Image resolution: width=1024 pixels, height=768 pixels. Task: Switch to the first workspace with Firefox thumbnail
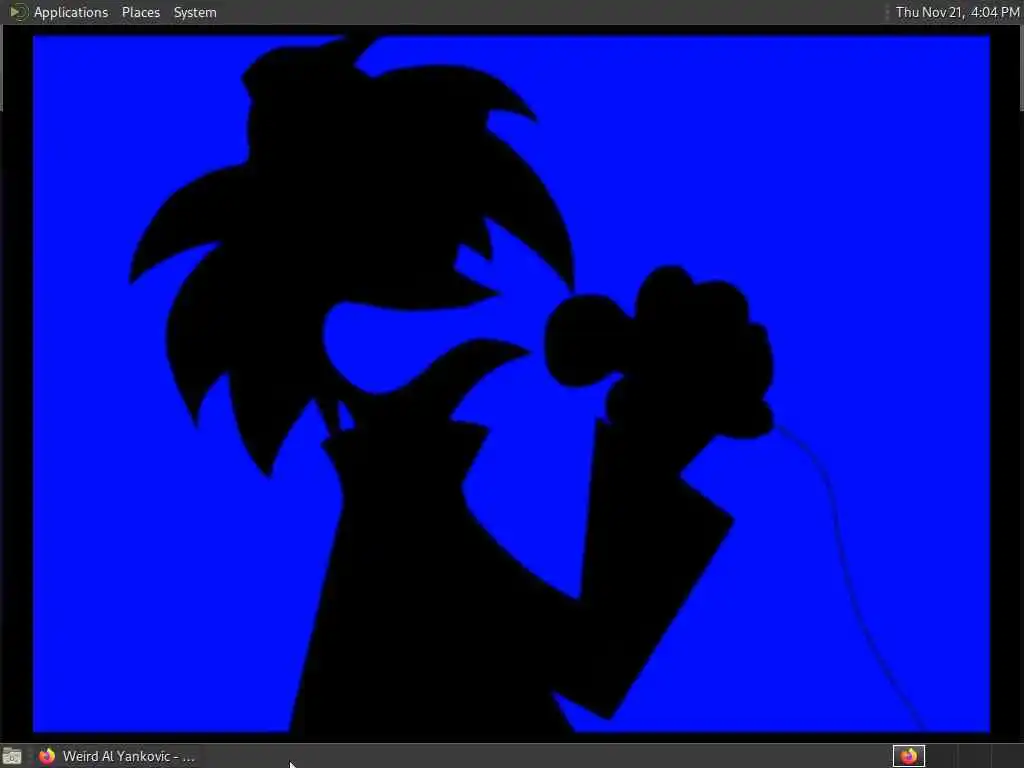(909, 756)
